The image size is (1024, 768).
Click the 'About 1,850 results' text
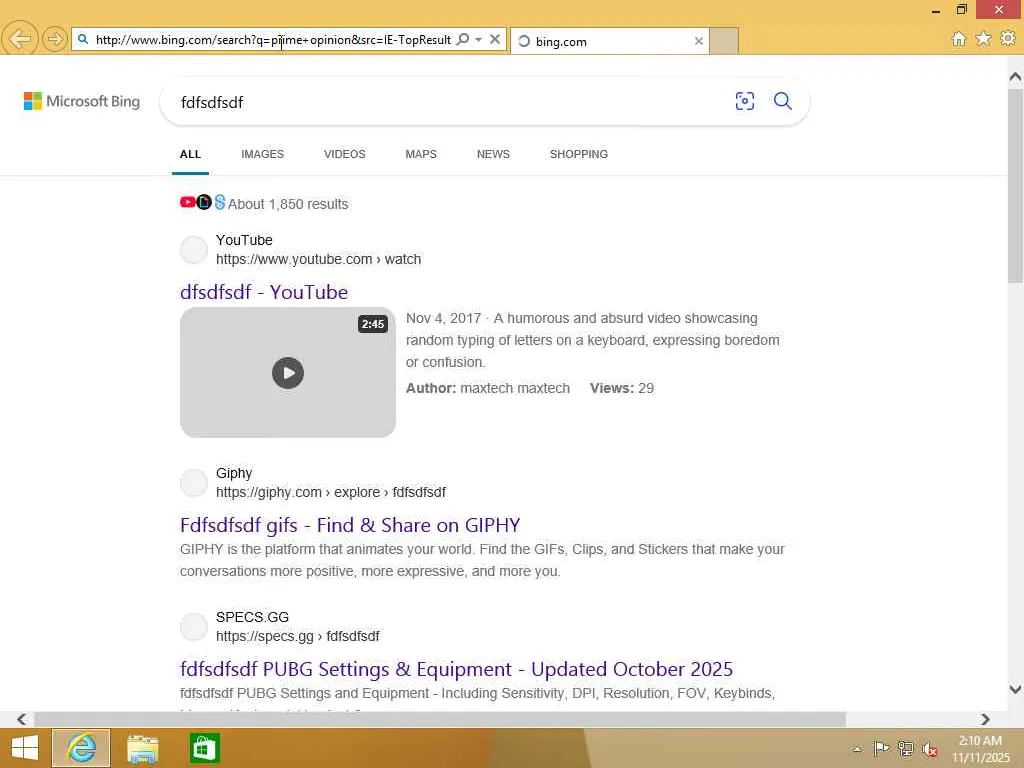point(288,204)
